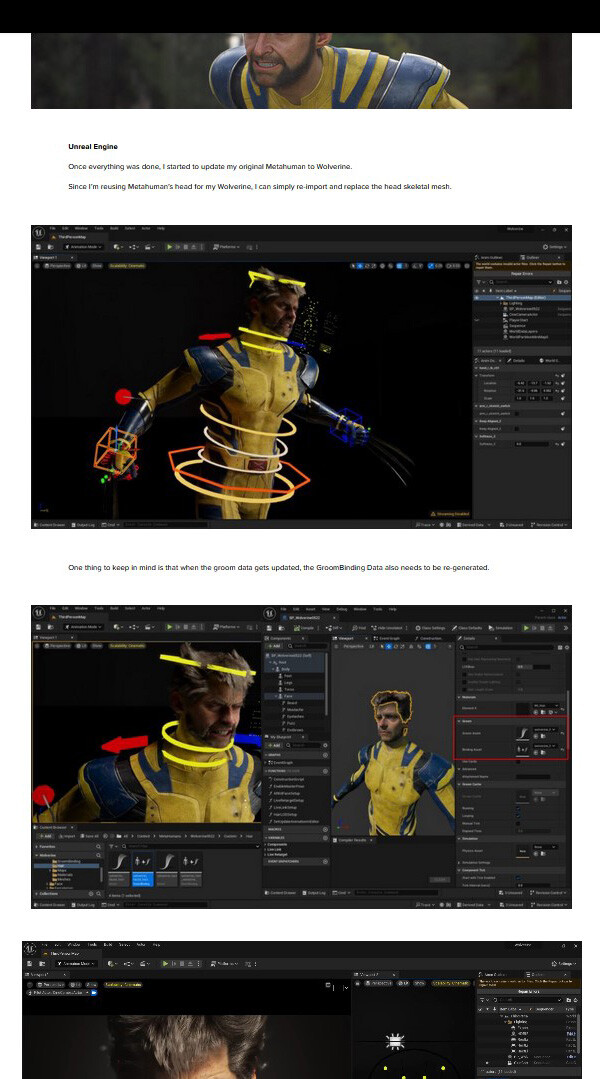Switch to Event Graph tab in Blueprint editor
600x1079 pixels.
tap(386, 639)
